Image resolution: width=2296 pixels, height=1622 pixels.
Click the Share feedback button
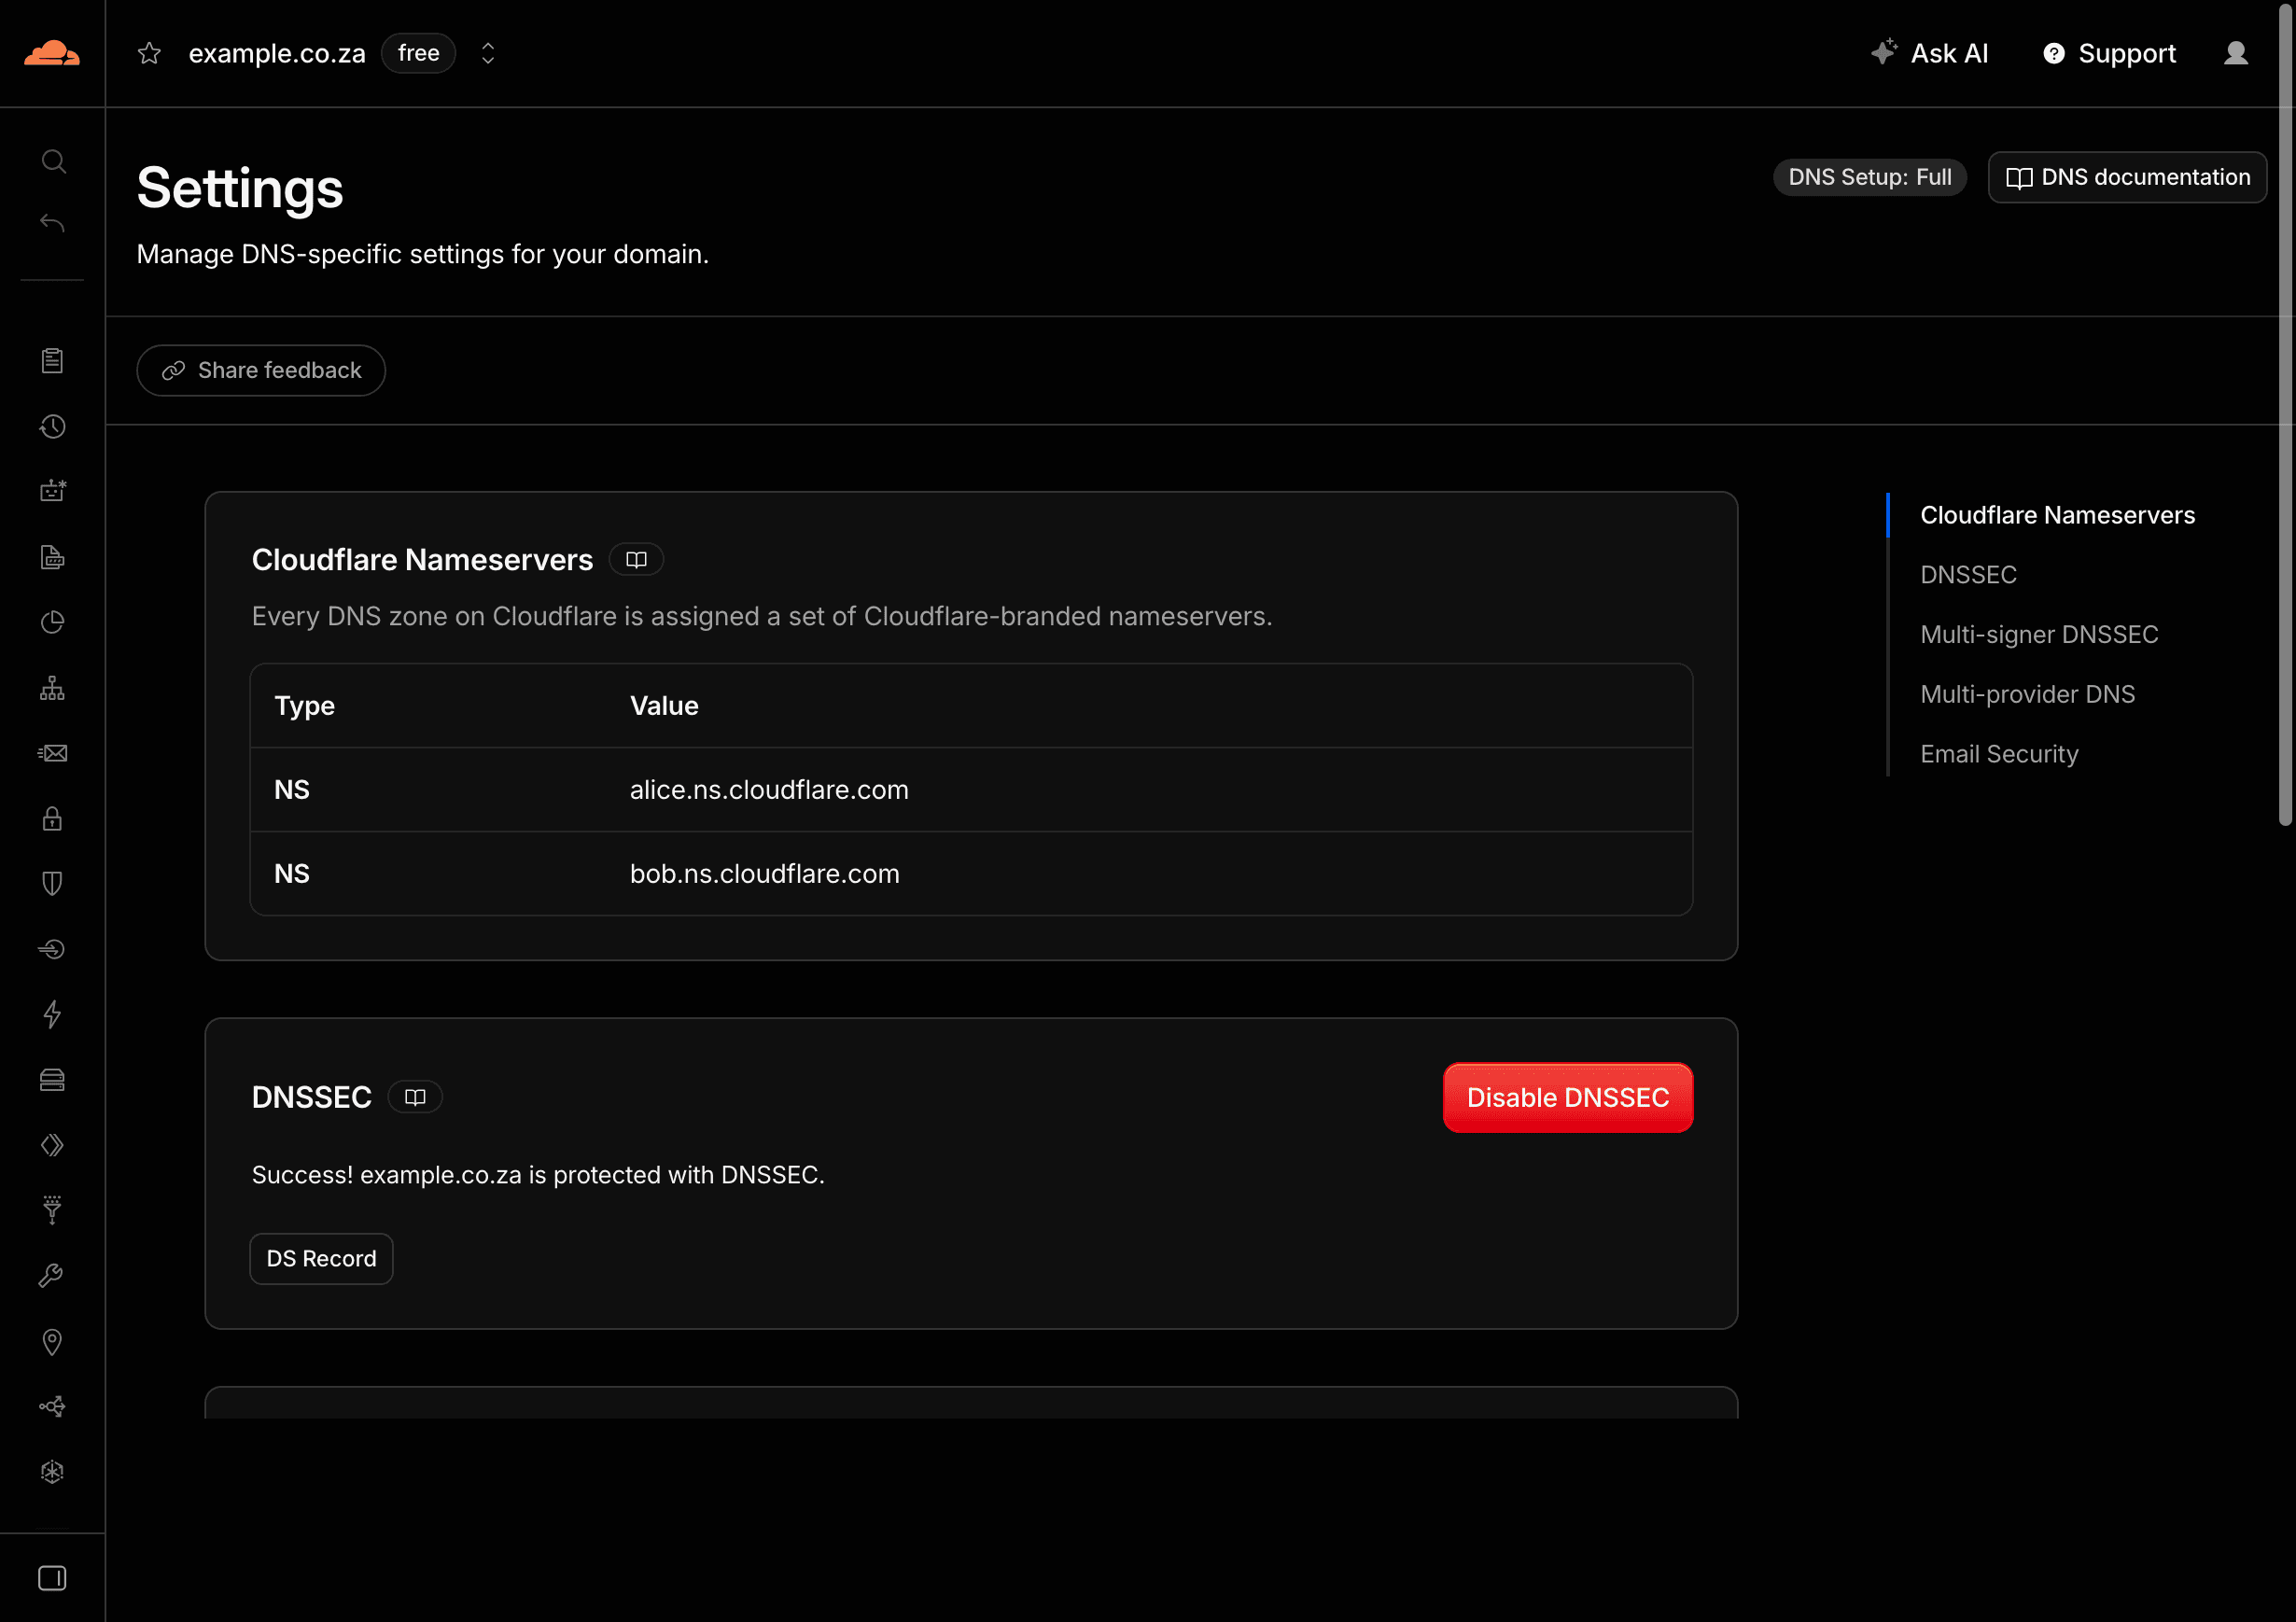(x=261, y=371)
